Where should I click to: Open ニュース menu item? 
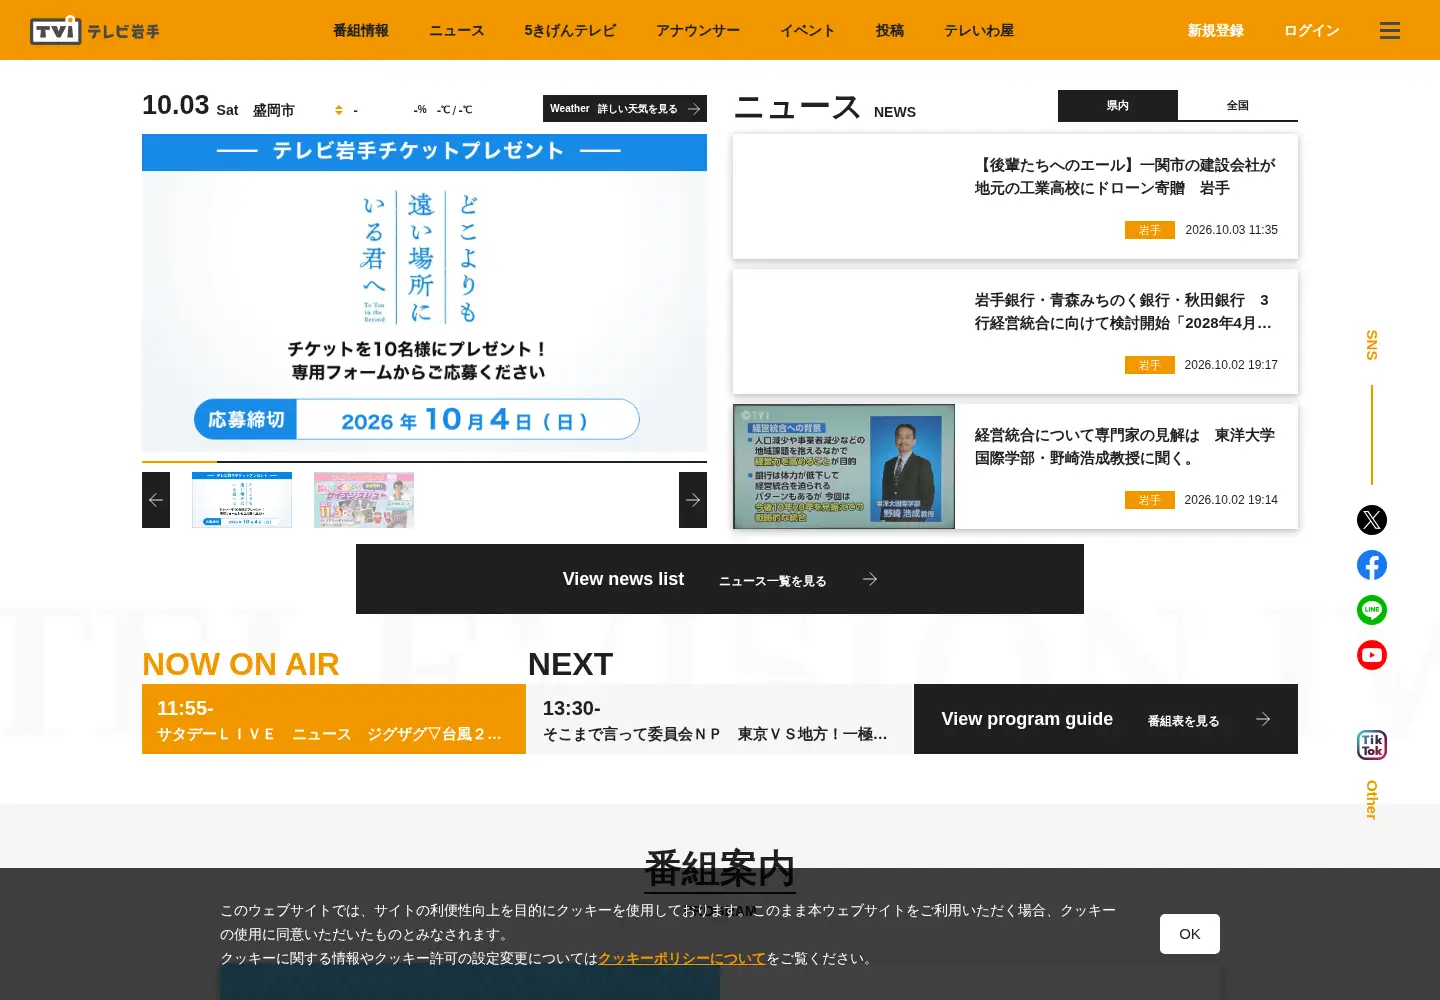click(x=457, y=31)
